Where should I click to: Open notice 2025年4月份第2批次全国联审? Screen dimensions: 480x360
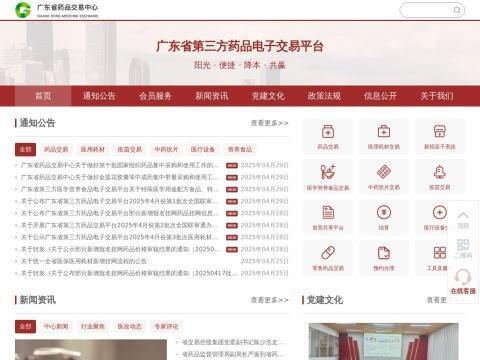pos(119,225)
